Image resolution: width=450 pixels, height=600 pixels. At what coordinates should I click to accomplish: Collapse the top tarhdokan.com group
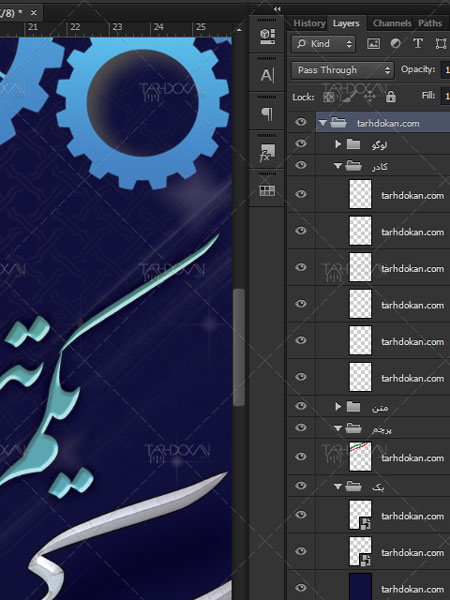click(323, 123)
